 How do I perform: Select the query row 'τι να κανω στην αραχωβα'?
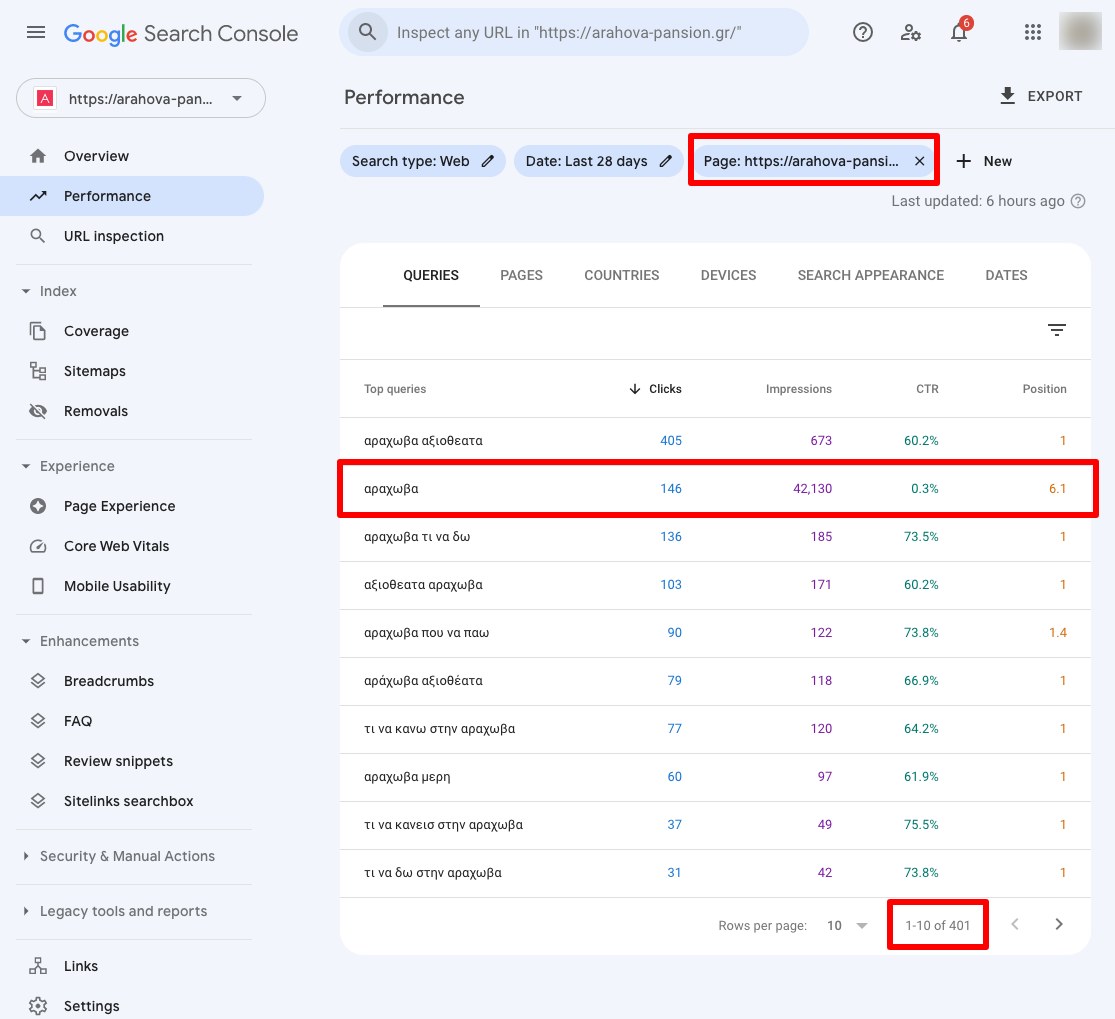pos(715,729)
